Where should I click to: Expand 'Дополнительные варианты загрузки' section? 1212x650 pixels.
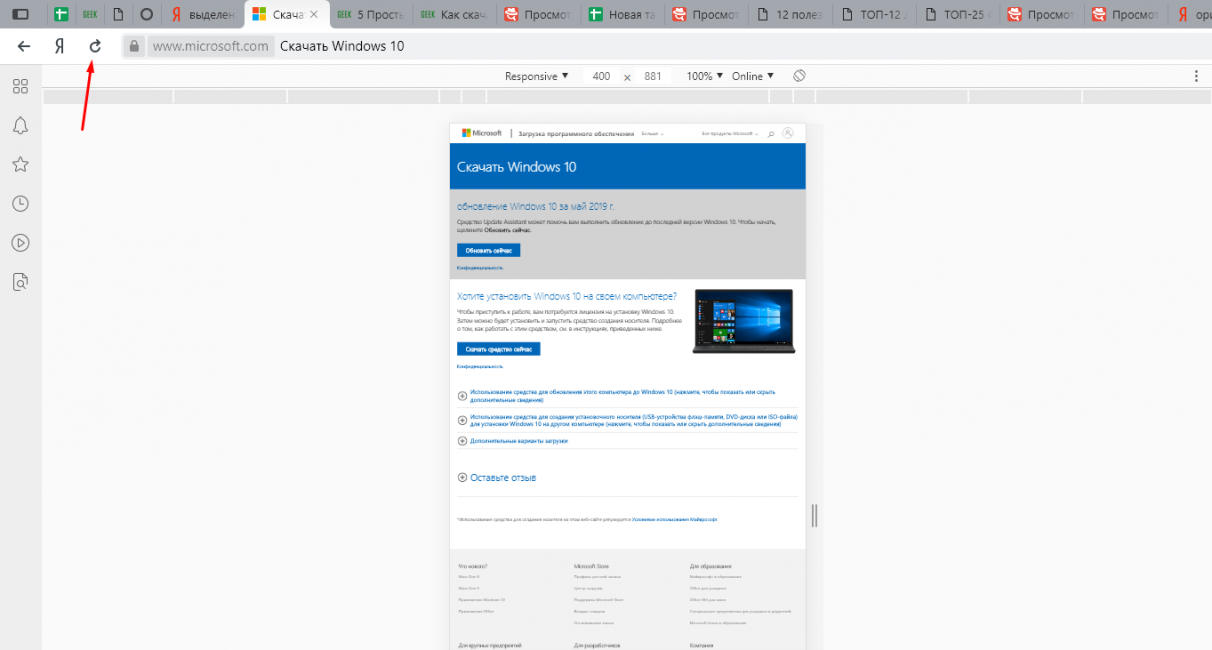tap(513, 441)
